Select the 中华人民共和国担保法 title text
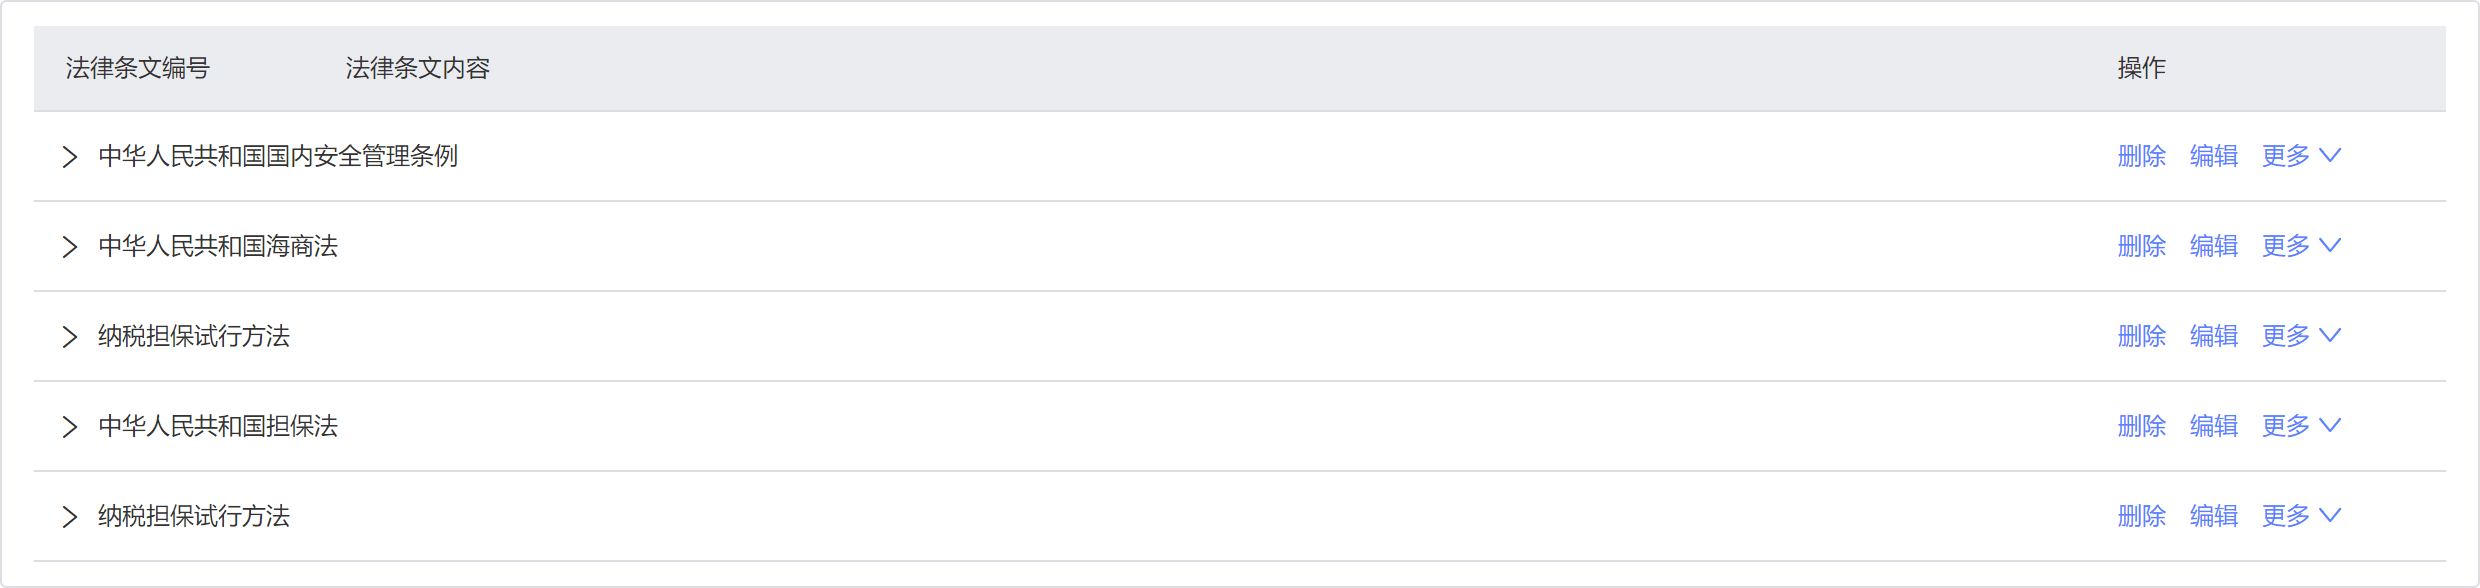2480x588 pixels. coord(218,426)
